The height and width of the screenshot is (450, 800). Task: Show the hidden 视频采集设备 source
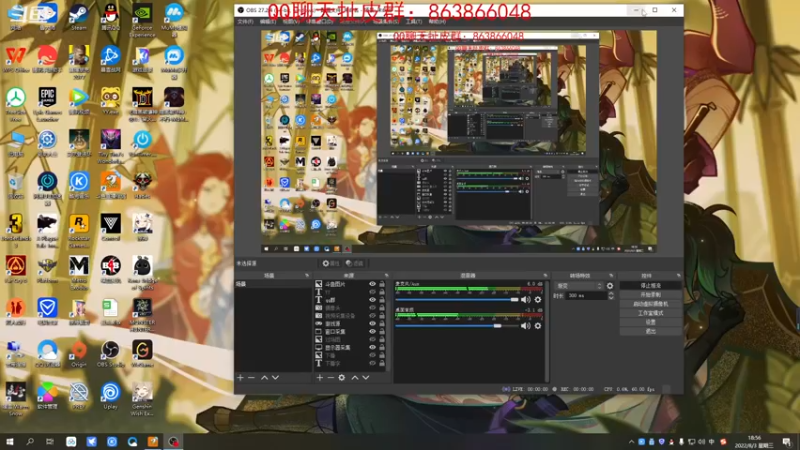pos(372,315)
